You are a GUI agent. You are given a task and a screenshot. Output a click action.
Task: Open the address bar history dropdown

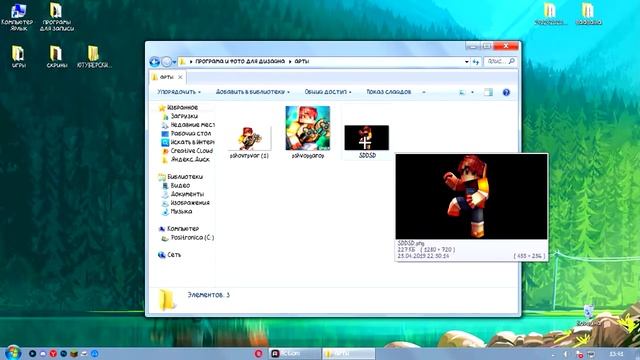tap(467, 62)
